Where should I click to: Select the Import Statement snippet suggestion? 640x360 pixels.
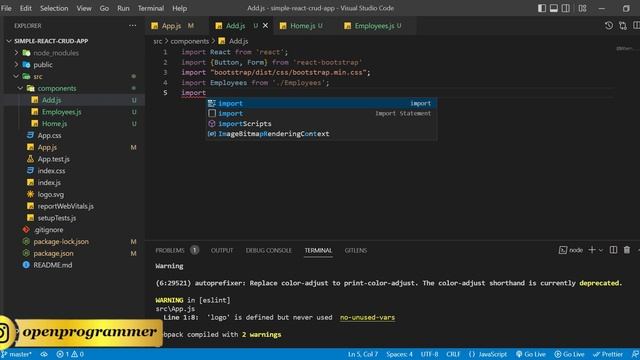click(x=321, y=113)
